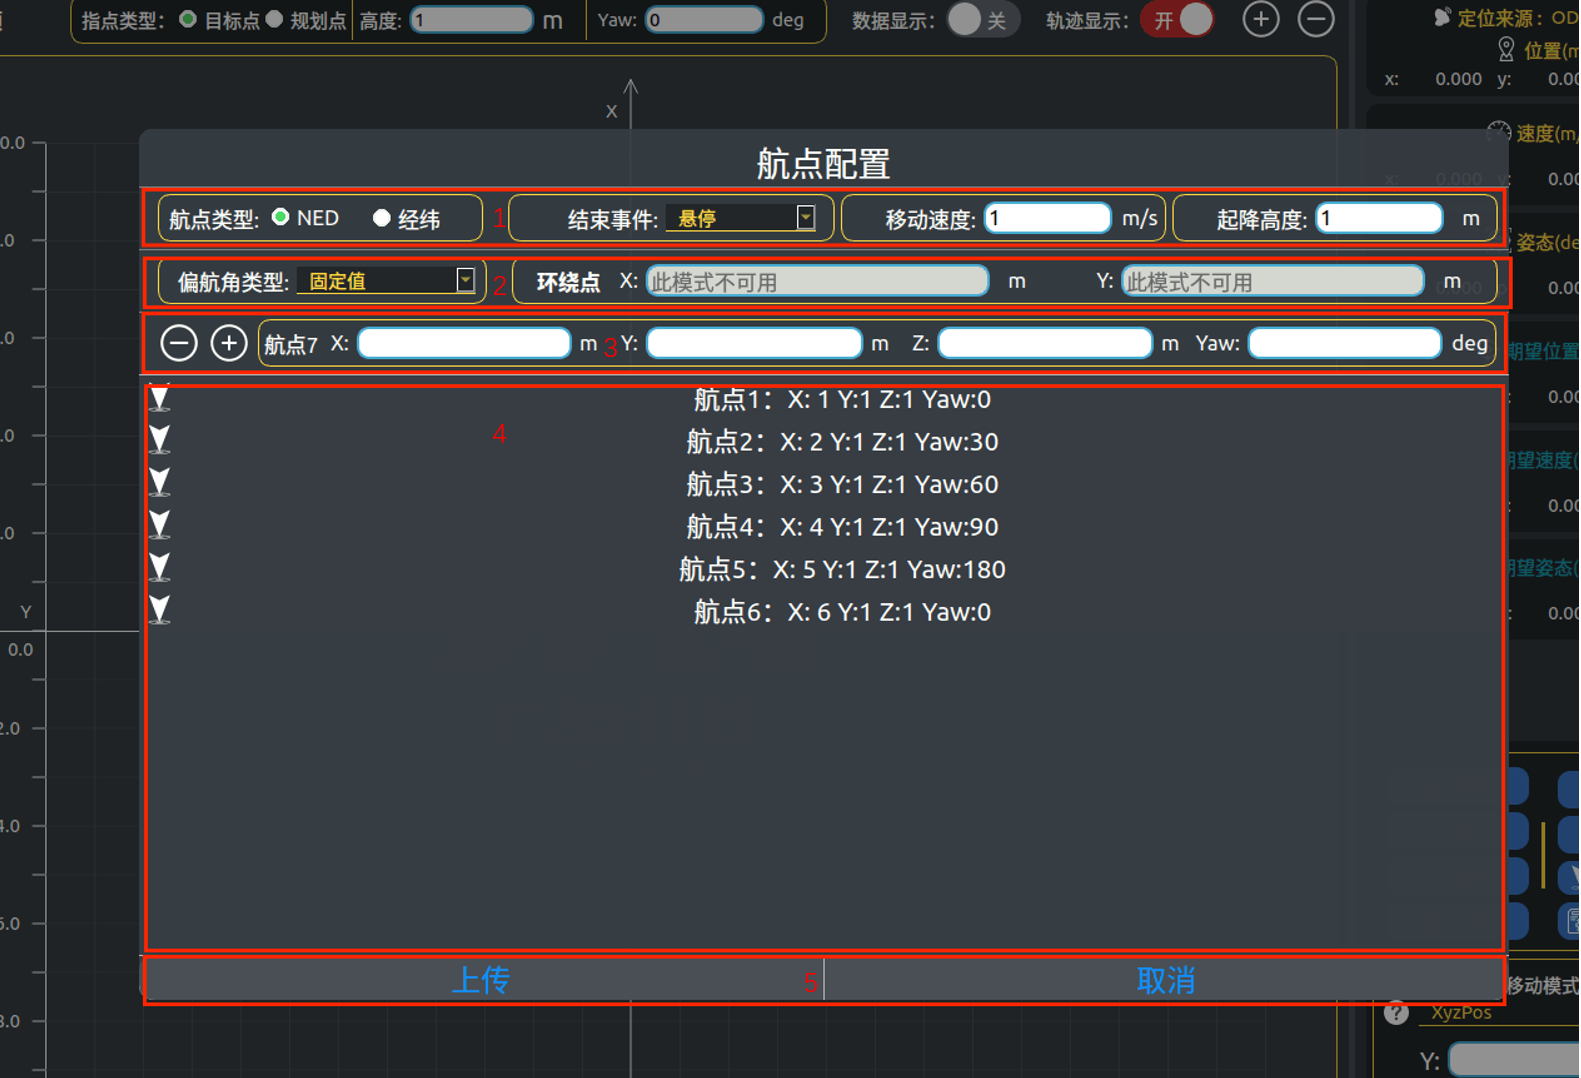This screenshot has width=1581, height=1078.
Task: Click the help question mark icon
Action: pos(1396,1013)
